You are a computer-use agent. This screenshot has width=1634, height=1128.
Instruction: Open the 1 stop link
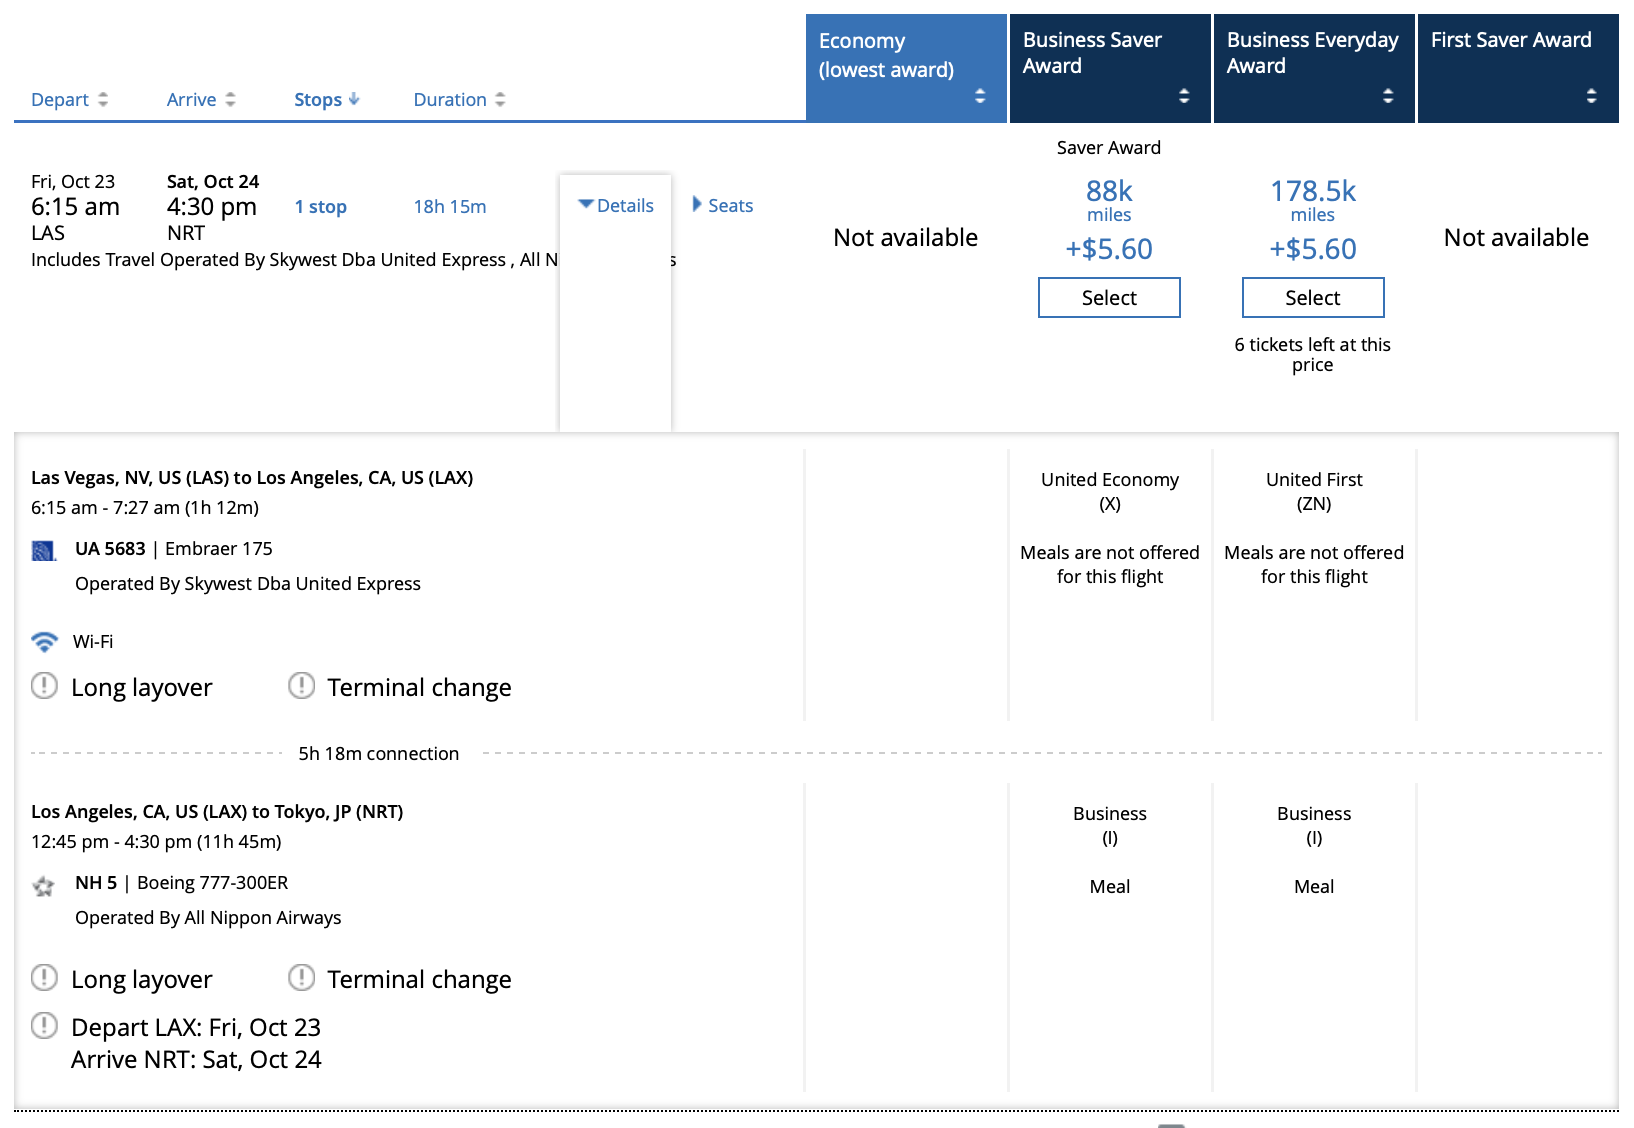[321, 207]
